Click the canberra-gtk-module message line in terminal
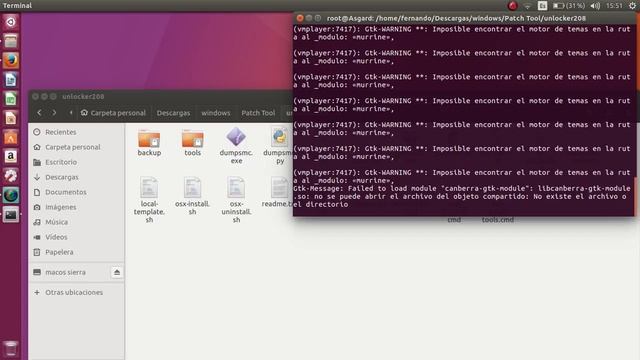Viewport: 640px width, 360px height. [x=462, y=196]
